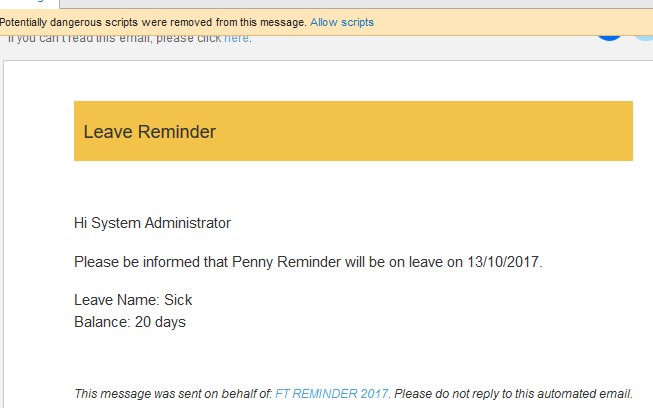This screenshot has width=653, height=408.
Task: Click the Allow scripts link
Action: point(341,22)
